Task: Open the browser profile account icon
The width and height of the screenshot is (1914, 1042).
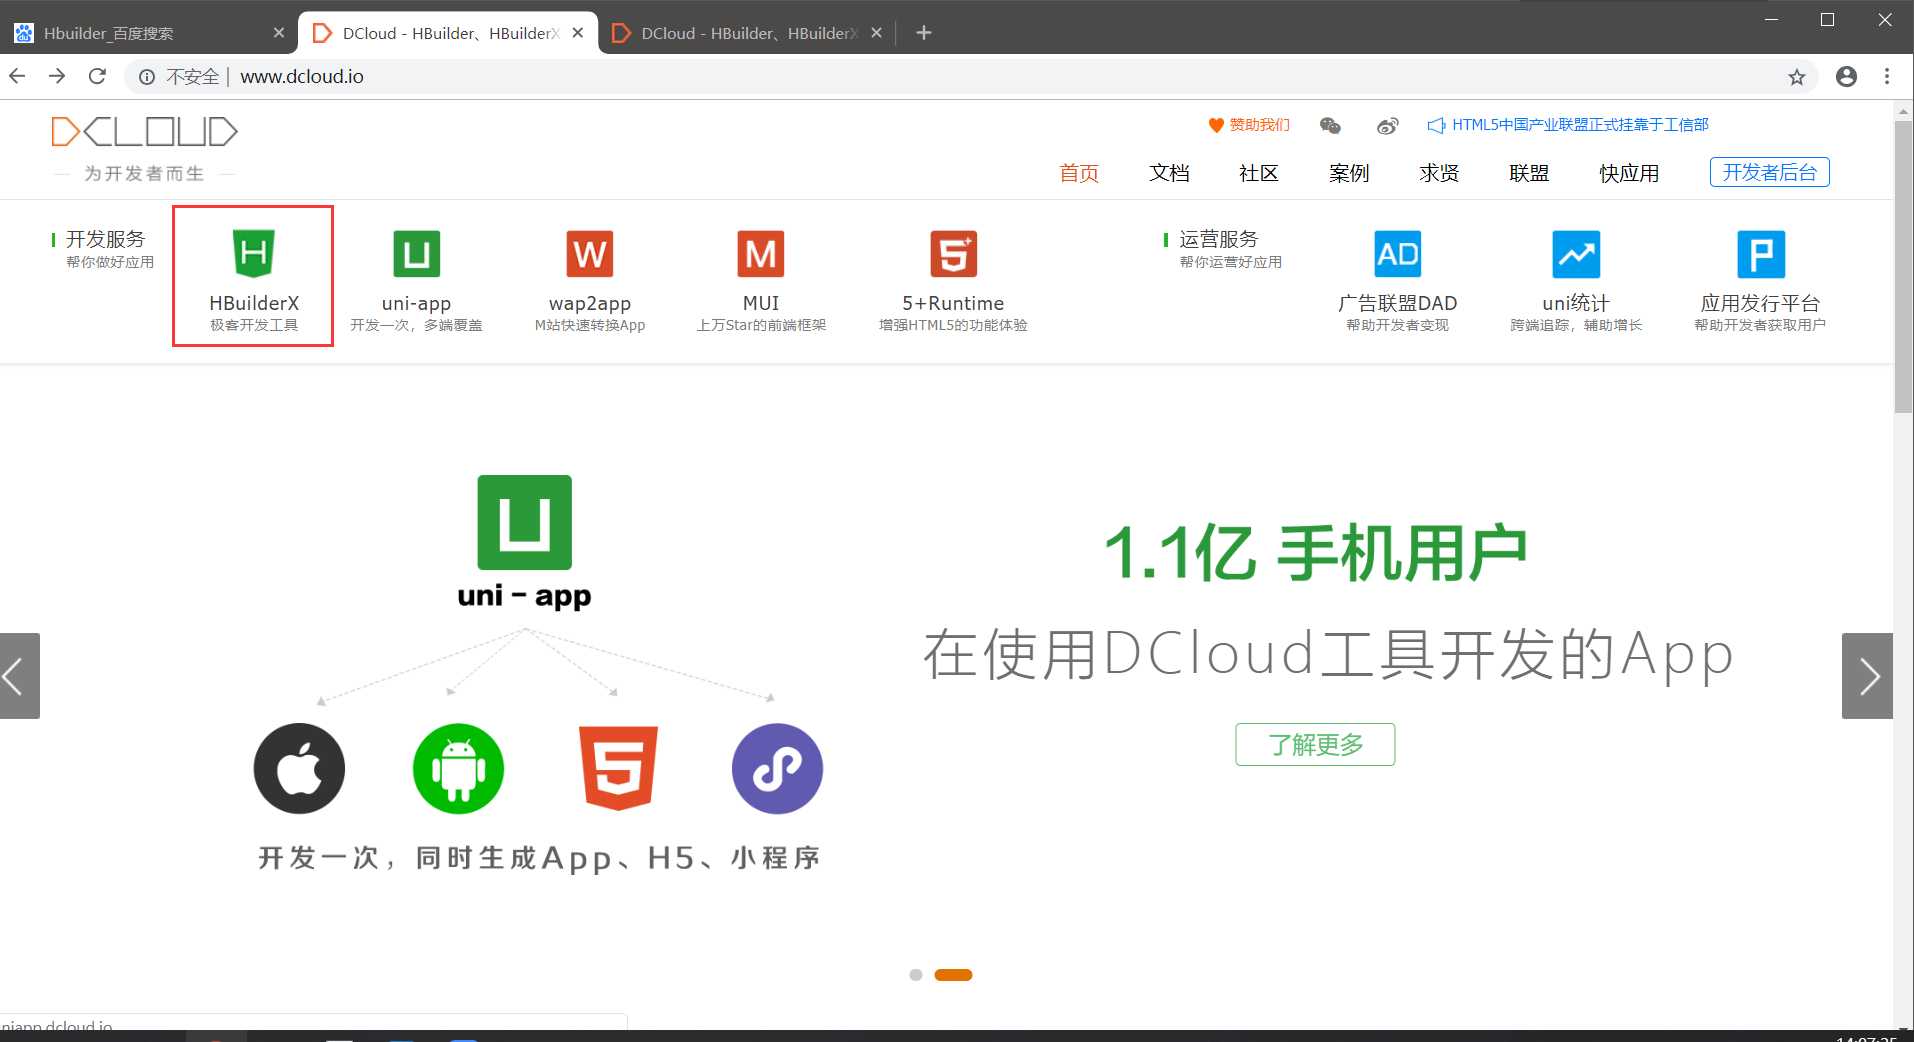Action: pyautogui.click(x=1846, y=77)
